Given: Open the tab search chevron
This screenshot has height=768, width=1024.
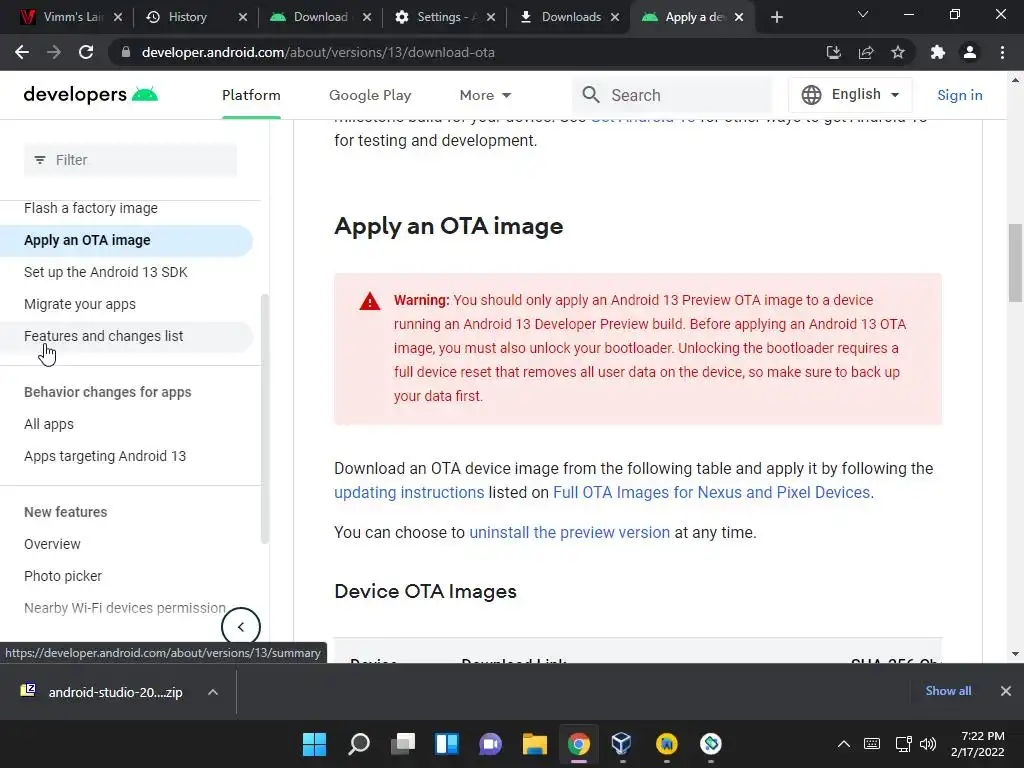Looking at the screenshot, I should (863, 14).
